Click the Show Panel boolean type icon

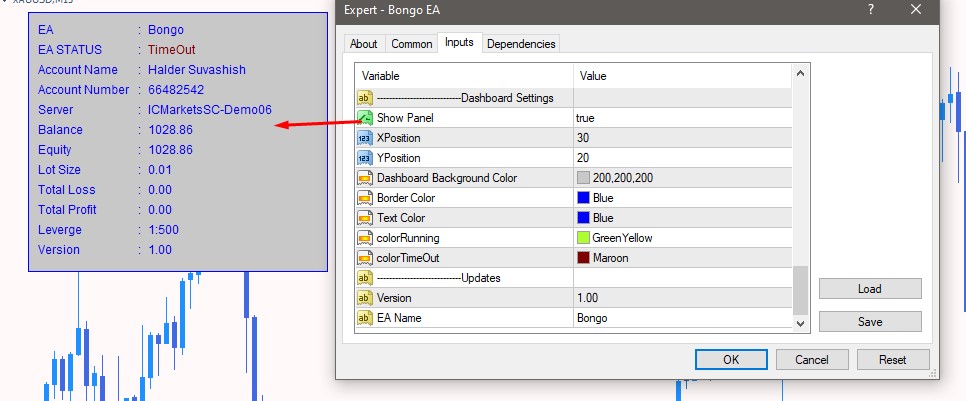[x=365, y=118]
